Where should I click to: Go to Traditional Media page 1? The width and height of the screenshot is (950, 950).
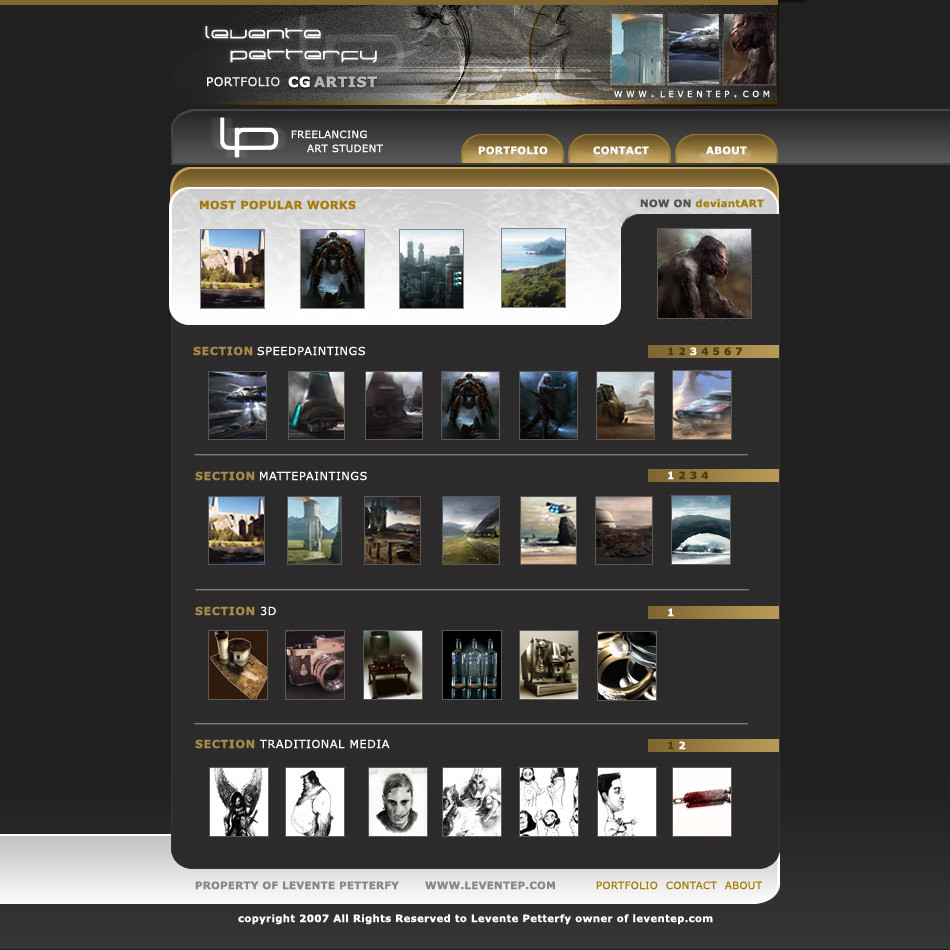coord(670,745)
